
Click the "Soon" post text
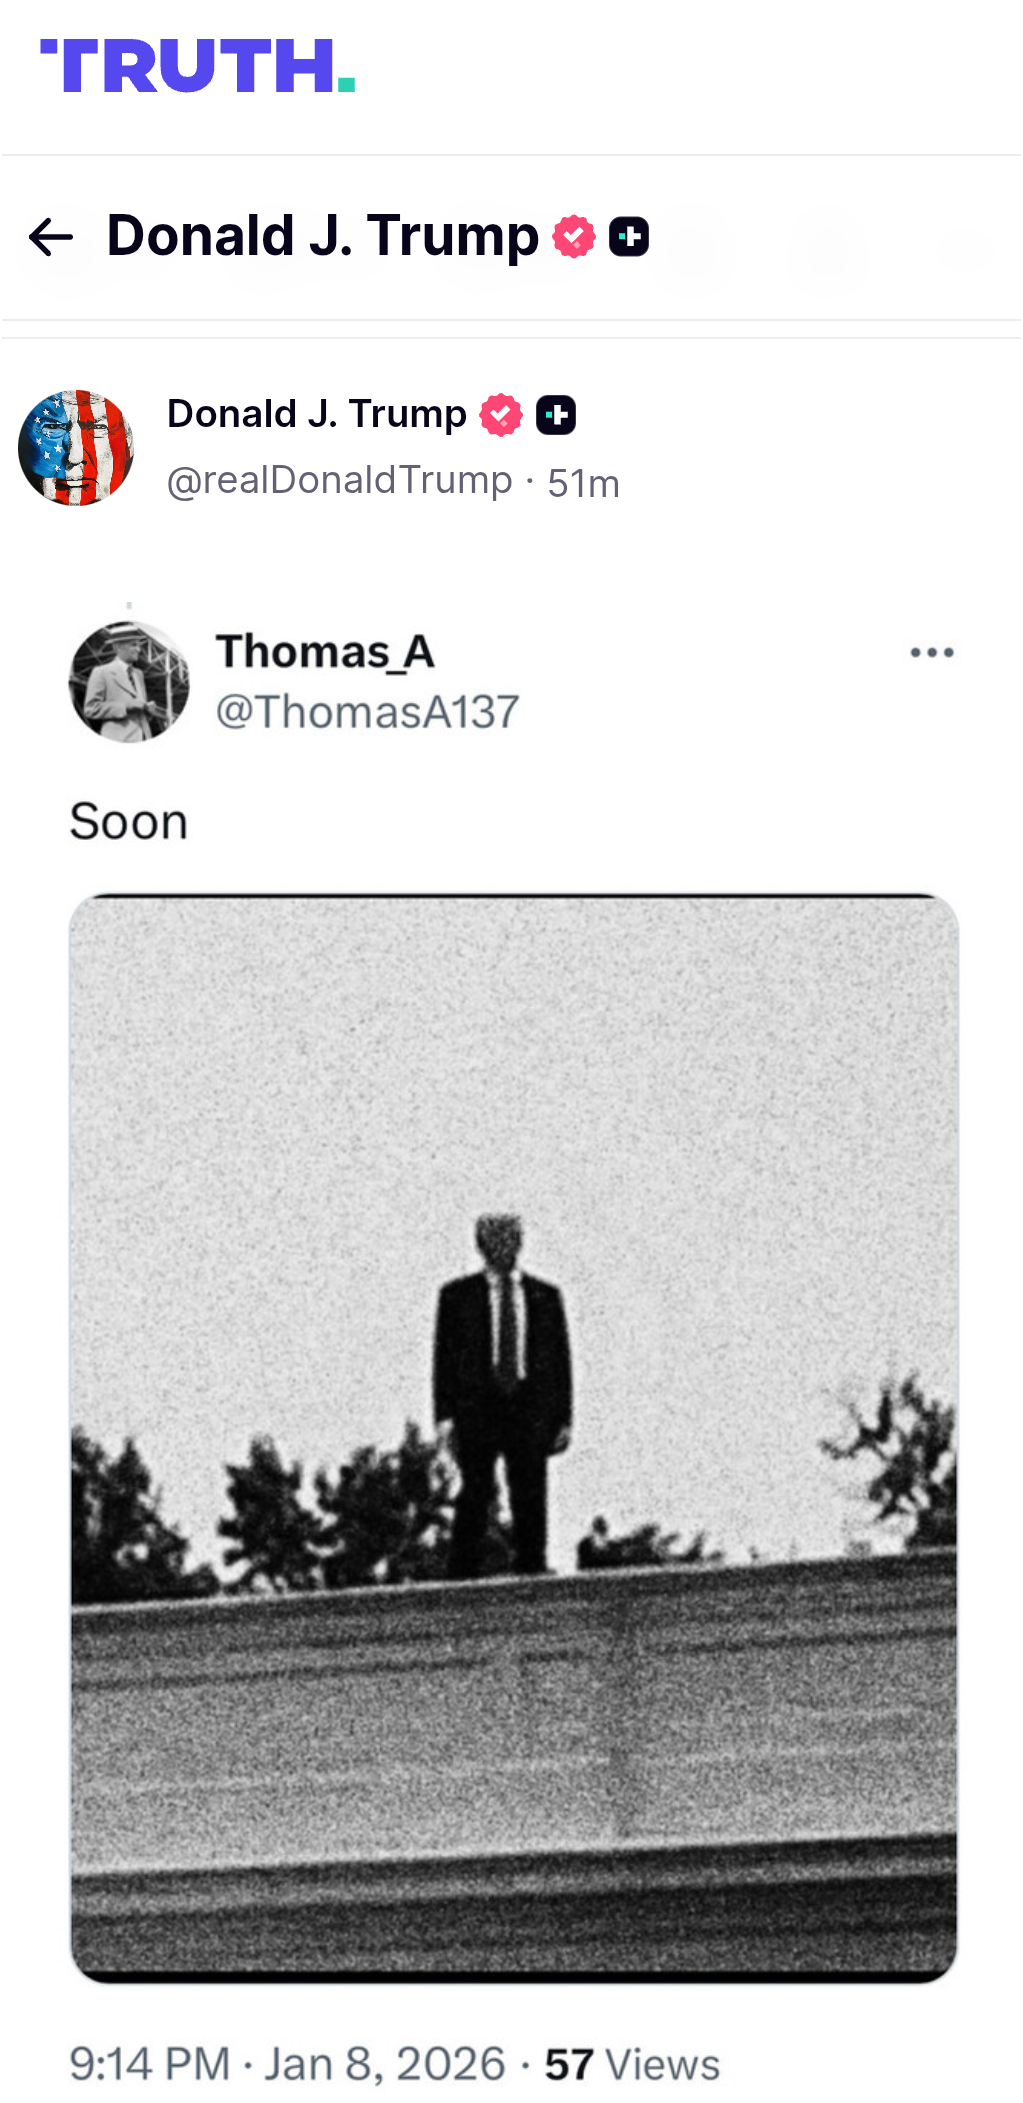coord(129,822)
